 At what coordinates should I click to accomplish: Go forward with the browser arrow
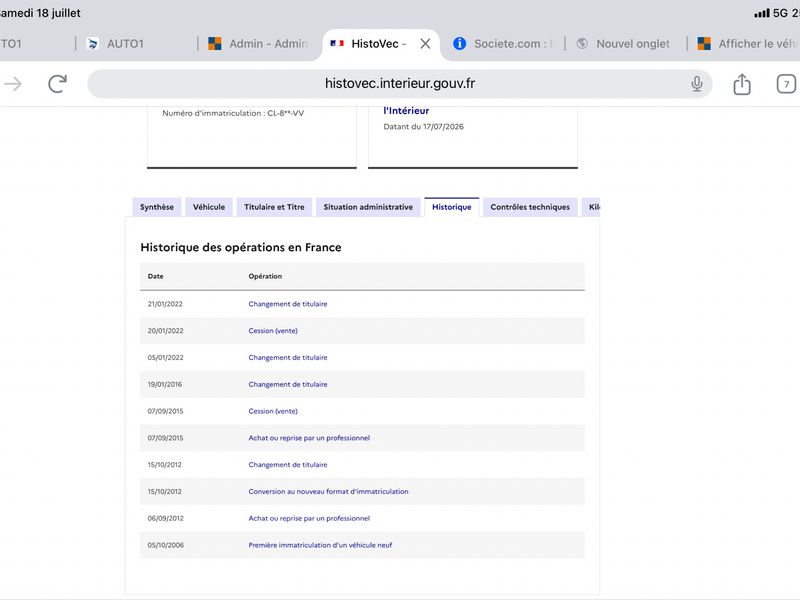point(13,84)
